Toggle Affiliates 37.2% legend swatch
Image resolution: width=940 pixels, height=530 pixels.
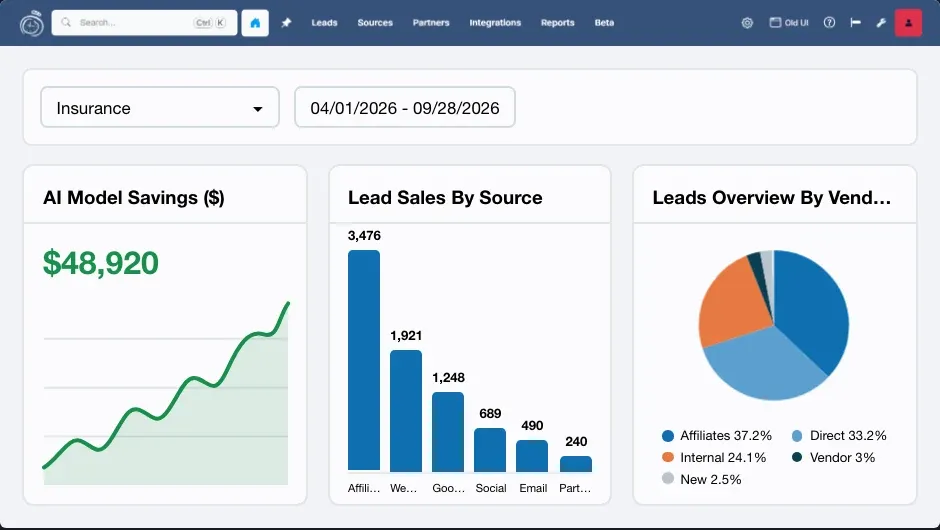click(x=668, y=436)
